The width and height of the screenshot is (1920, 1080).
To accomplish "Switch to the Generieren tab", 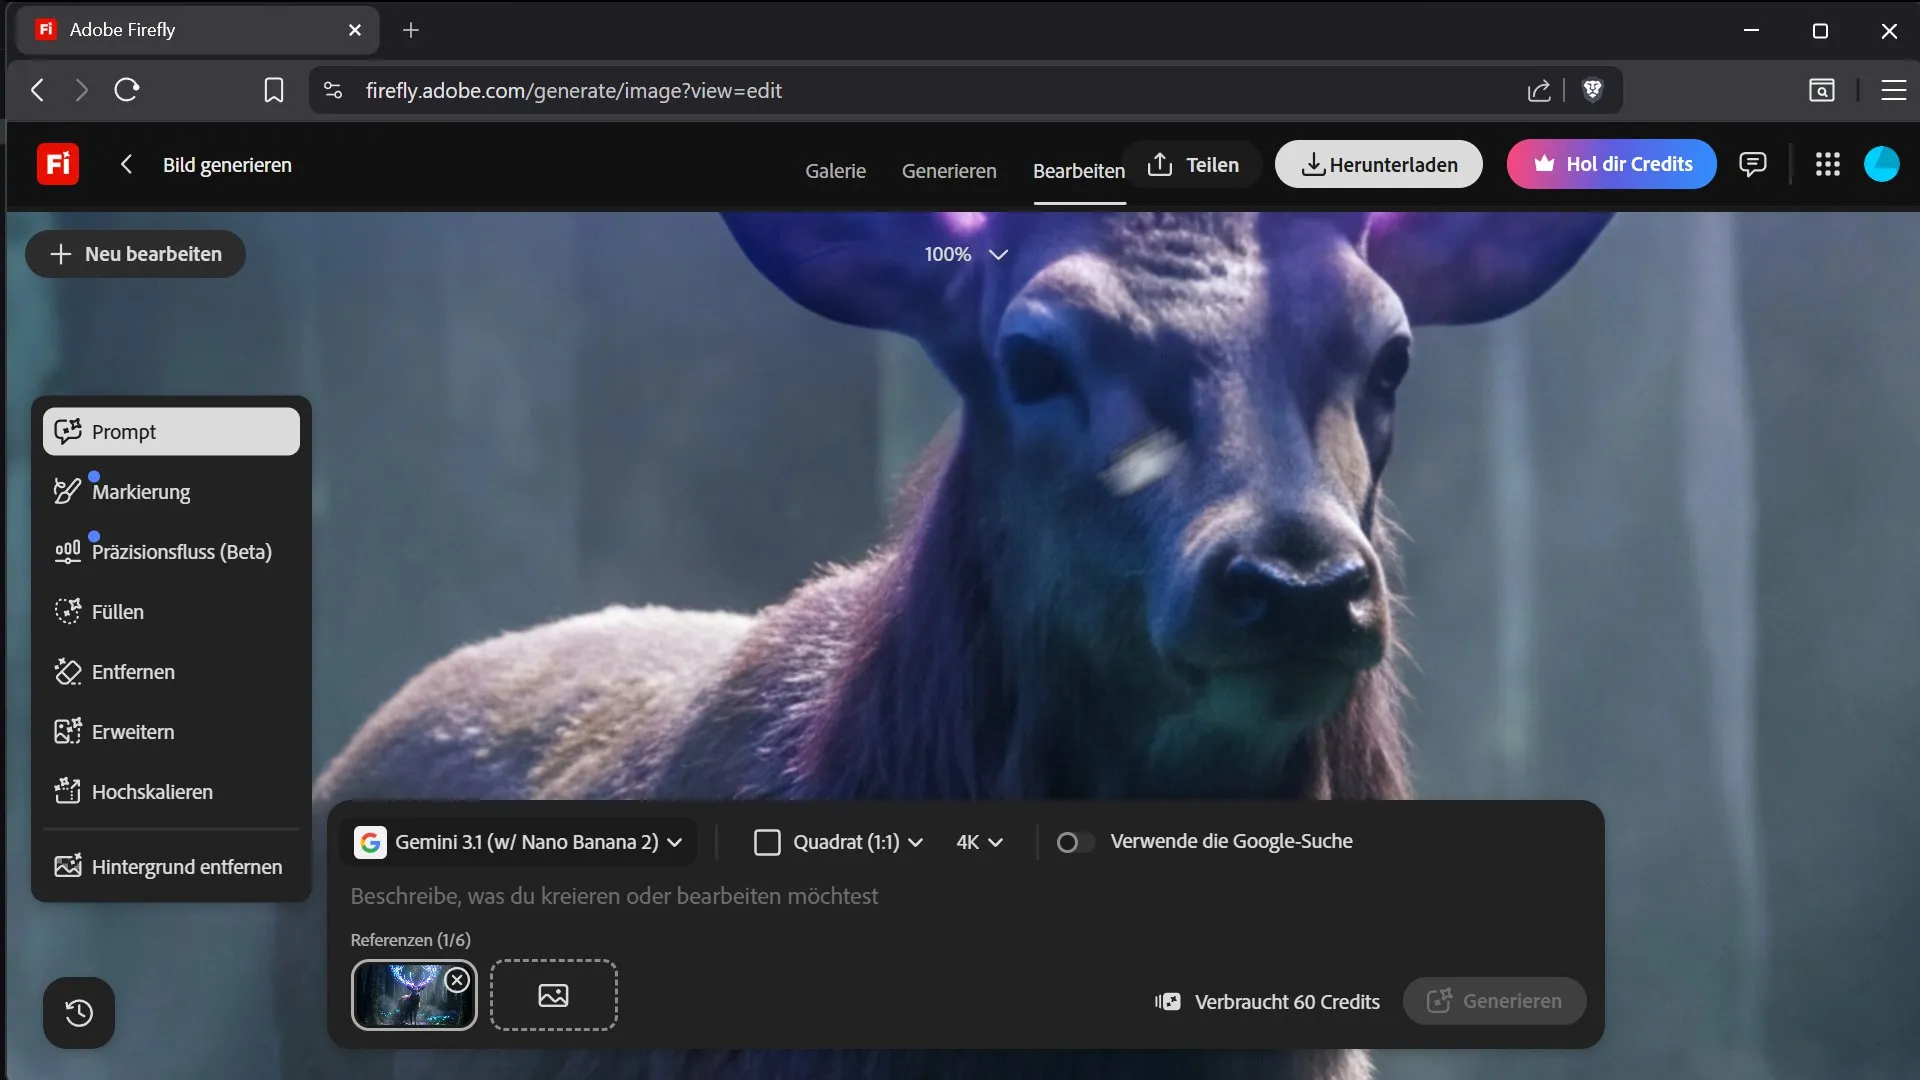I will point(949,171).
